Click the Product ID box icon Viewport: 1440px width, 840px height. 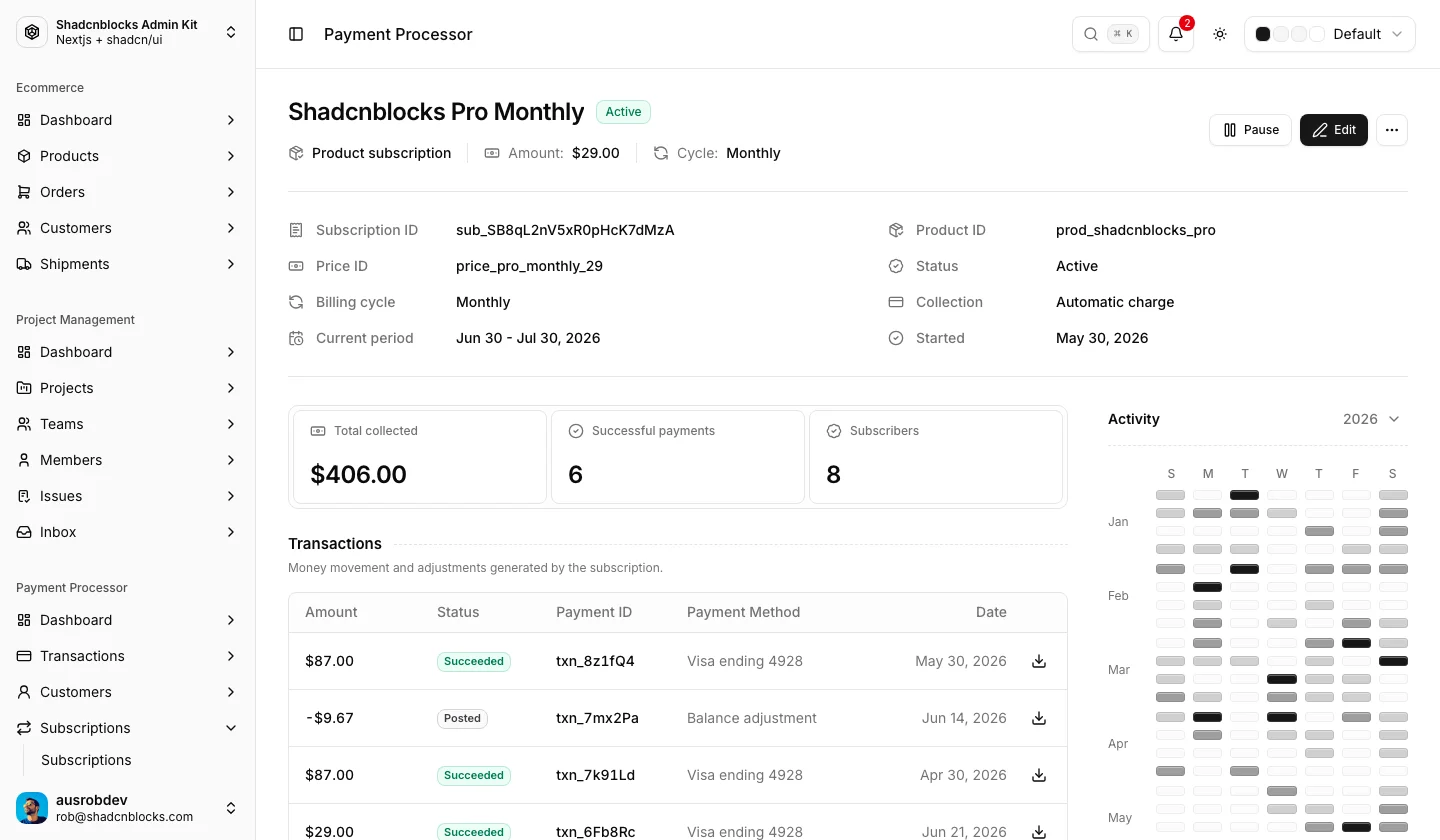point(896,230)
